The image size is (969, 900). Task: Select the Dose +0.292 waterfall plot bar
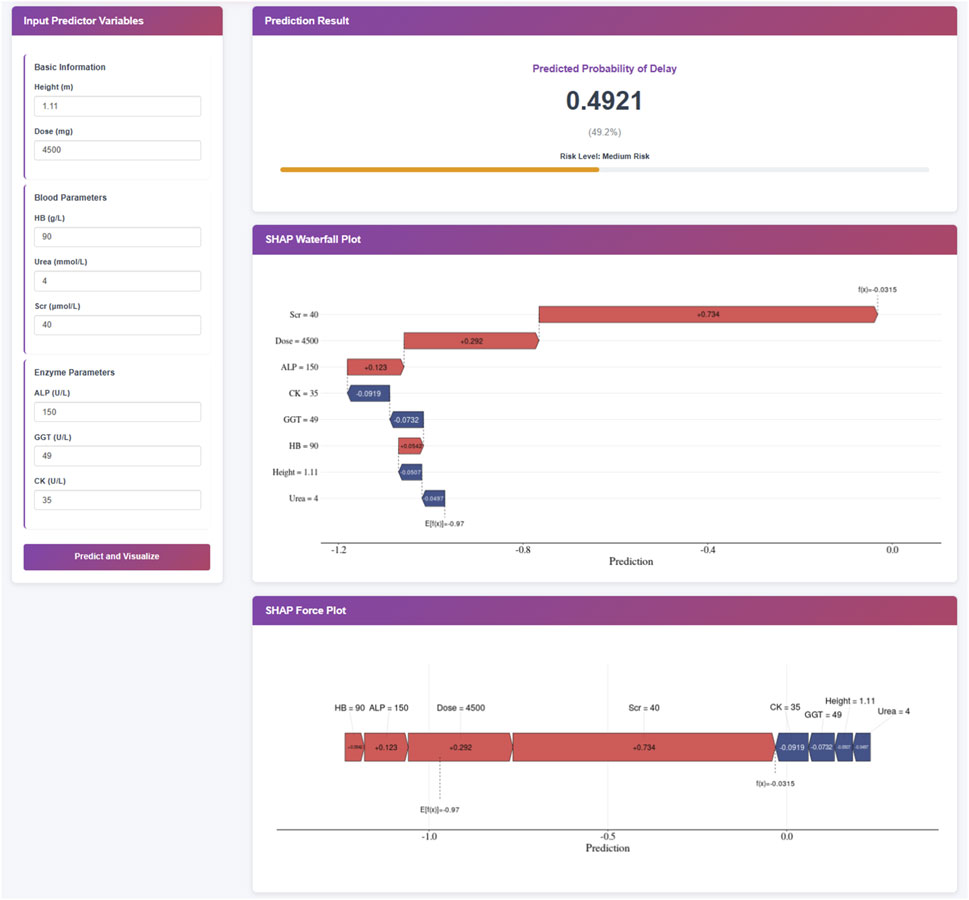(x=470, y=341)
